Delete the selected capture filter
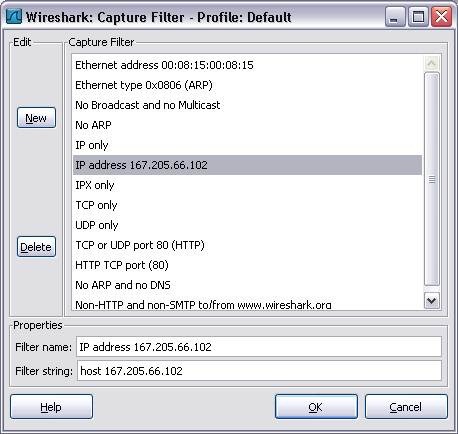458x434 pixels. 36,247
